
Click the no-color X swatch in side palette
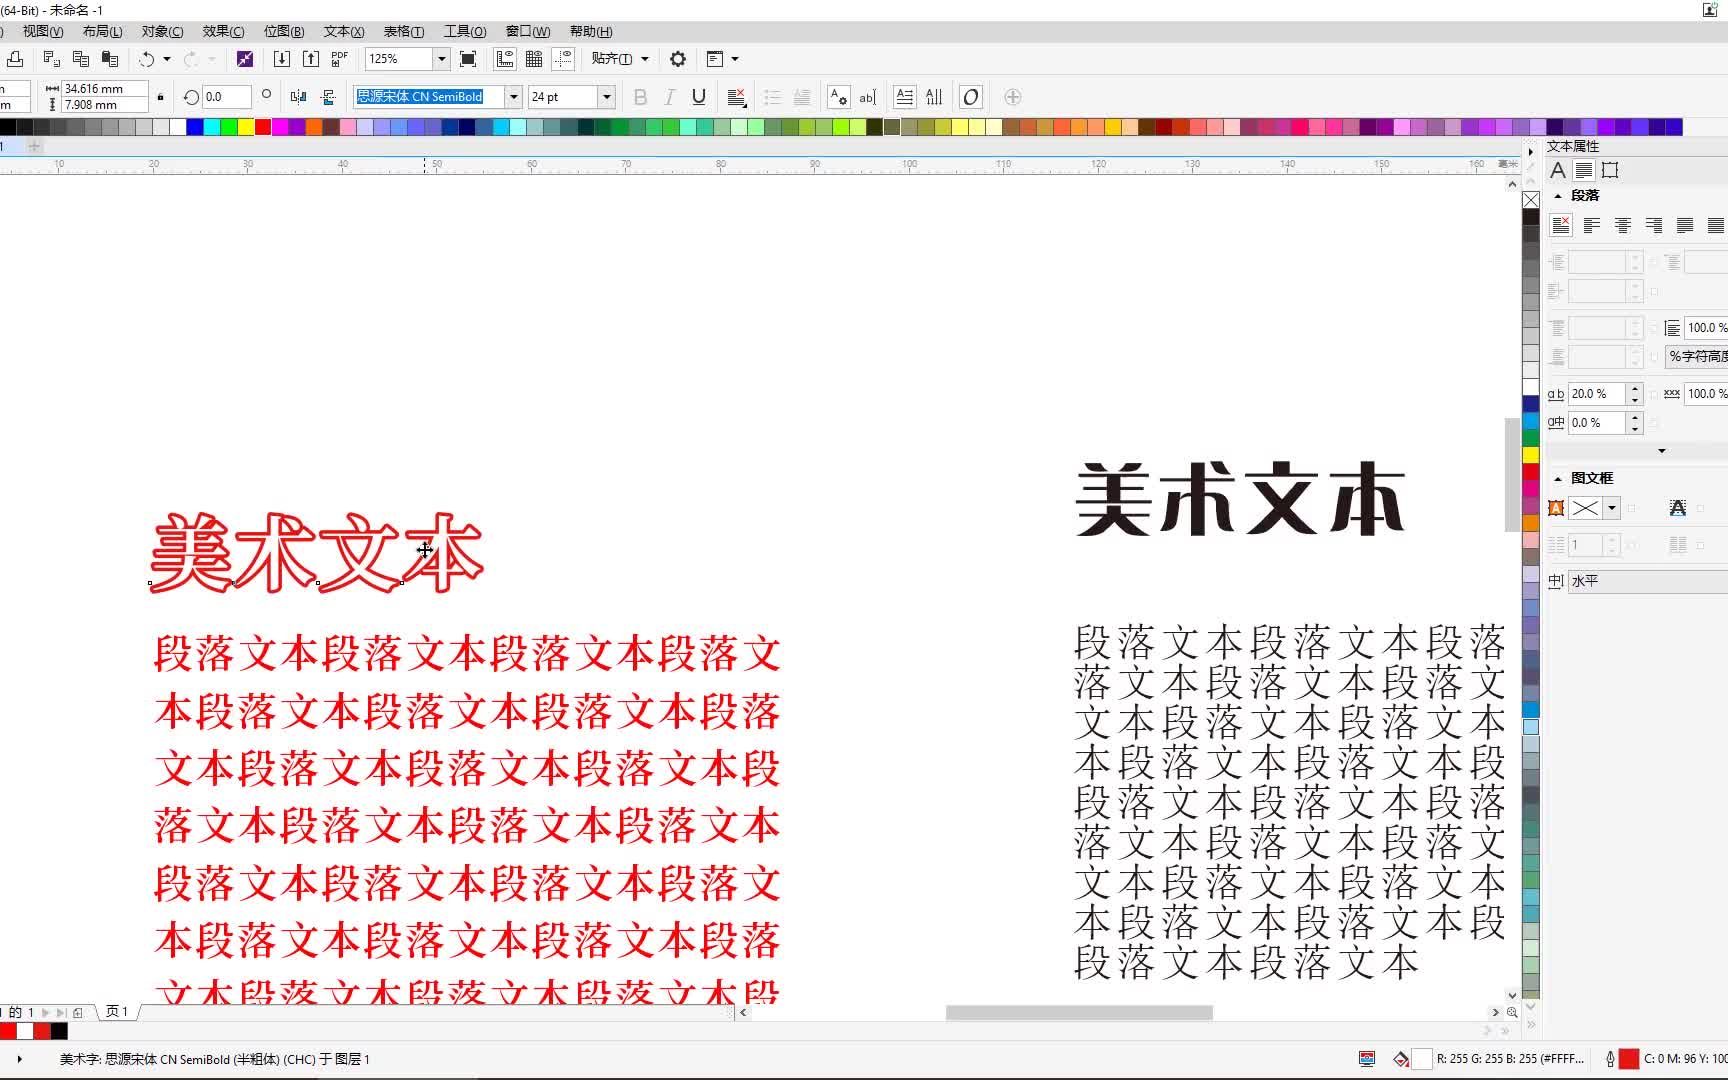click(1531, 200)
